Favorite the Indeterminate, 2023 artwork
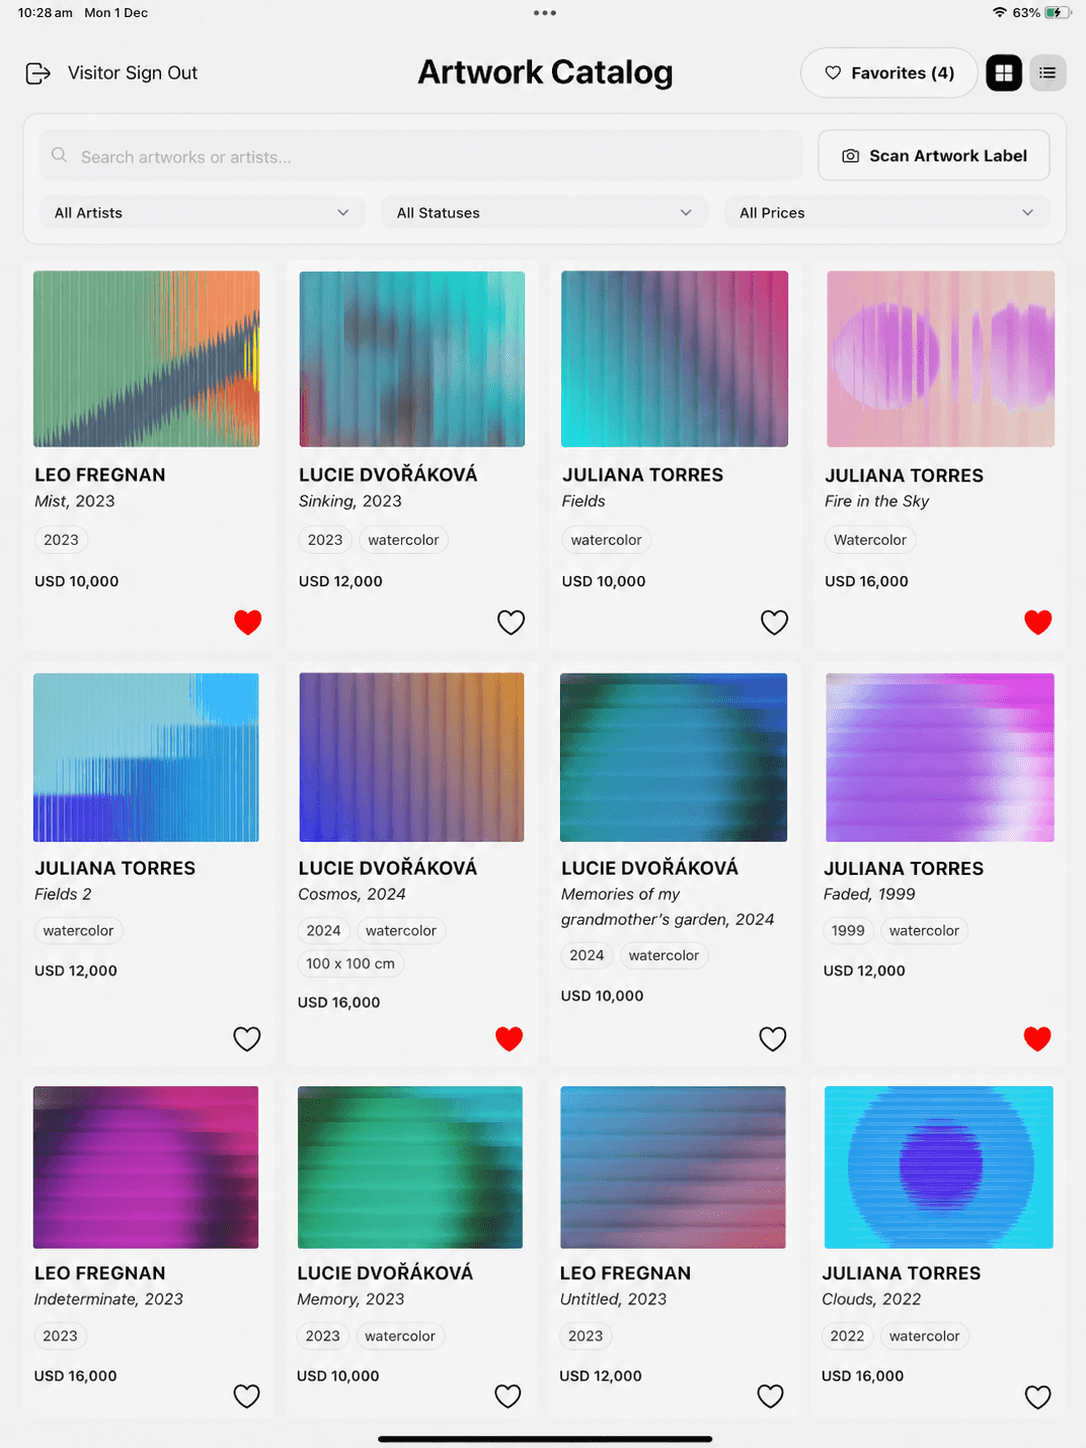1086x1448 pixels. 247,1396
